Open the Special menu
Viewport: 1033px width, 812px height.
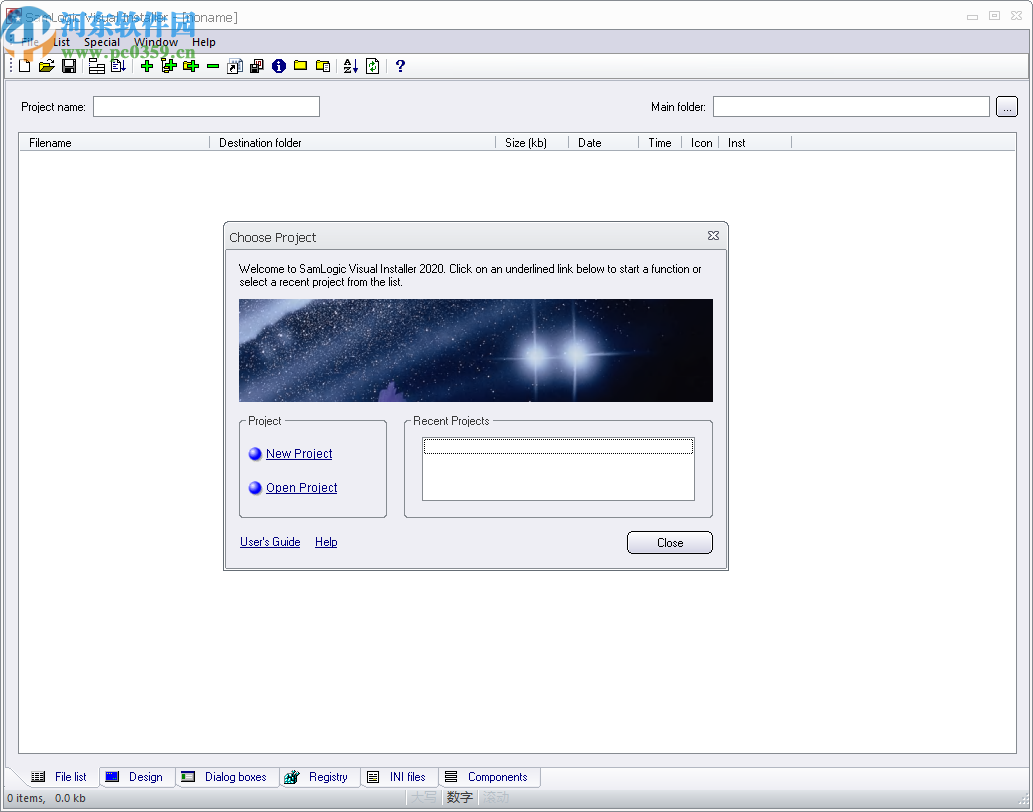pyautogui.click(x=101, y=42)
